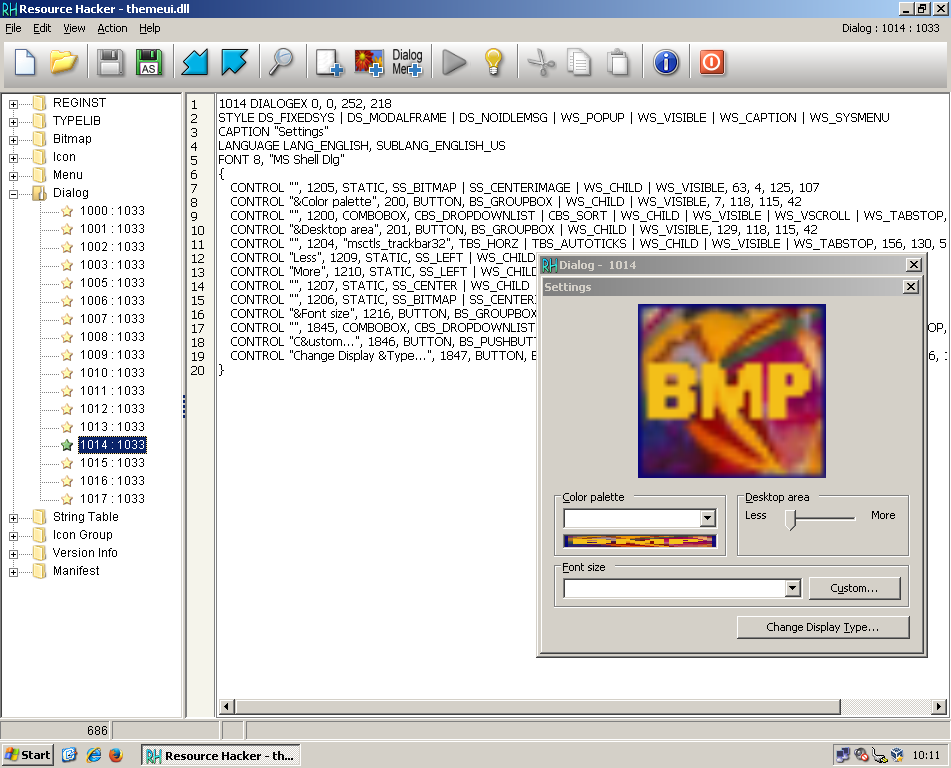Click the blue Info icon
The width and height of the screenshot is (951, 768).
pos(666,62)
